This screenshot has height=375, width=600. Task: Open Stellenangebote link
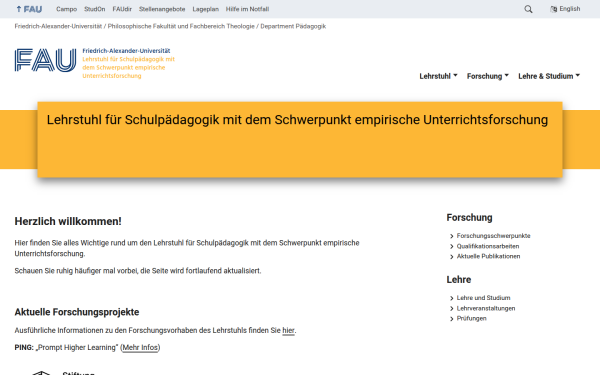coord(162,9)
